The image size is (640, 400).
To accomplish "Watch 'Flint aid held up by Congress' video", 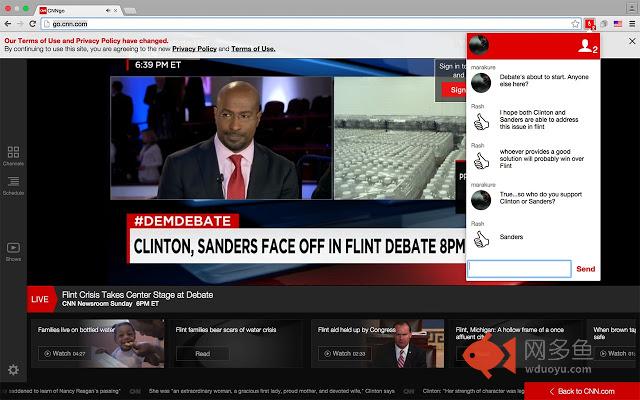I will 345,353.
